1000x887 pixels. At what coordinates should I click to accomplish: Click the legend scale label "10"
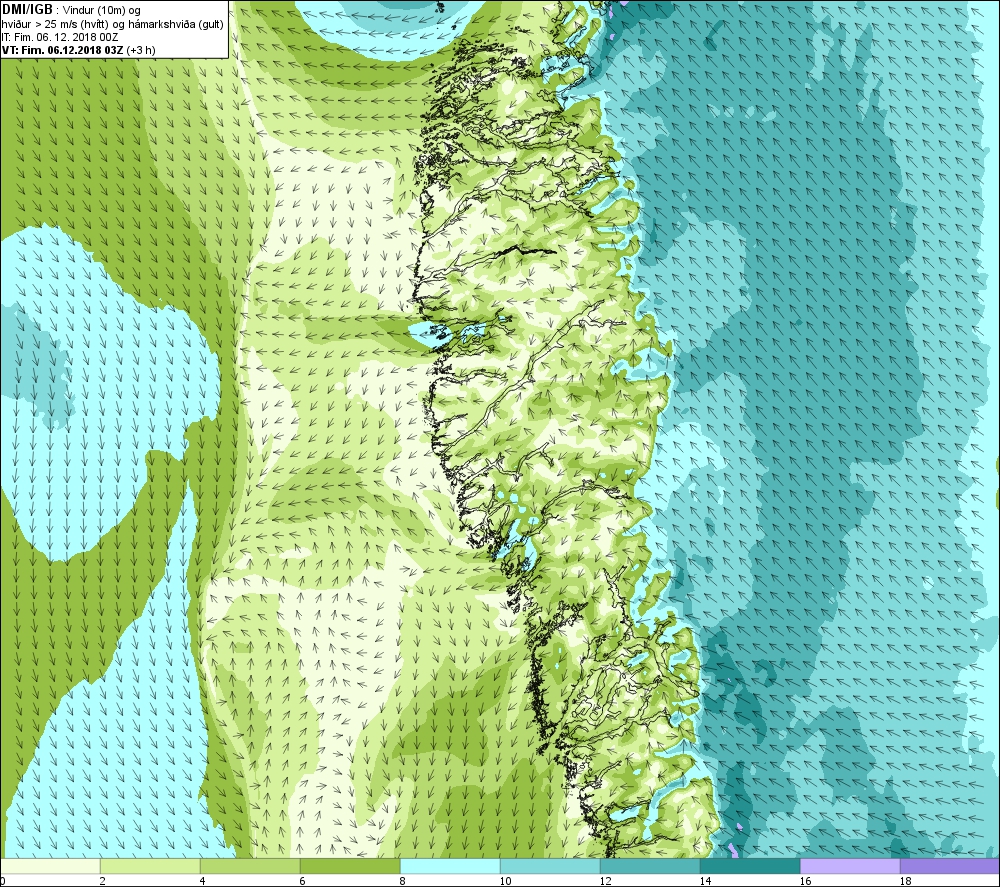pos(505,881)
